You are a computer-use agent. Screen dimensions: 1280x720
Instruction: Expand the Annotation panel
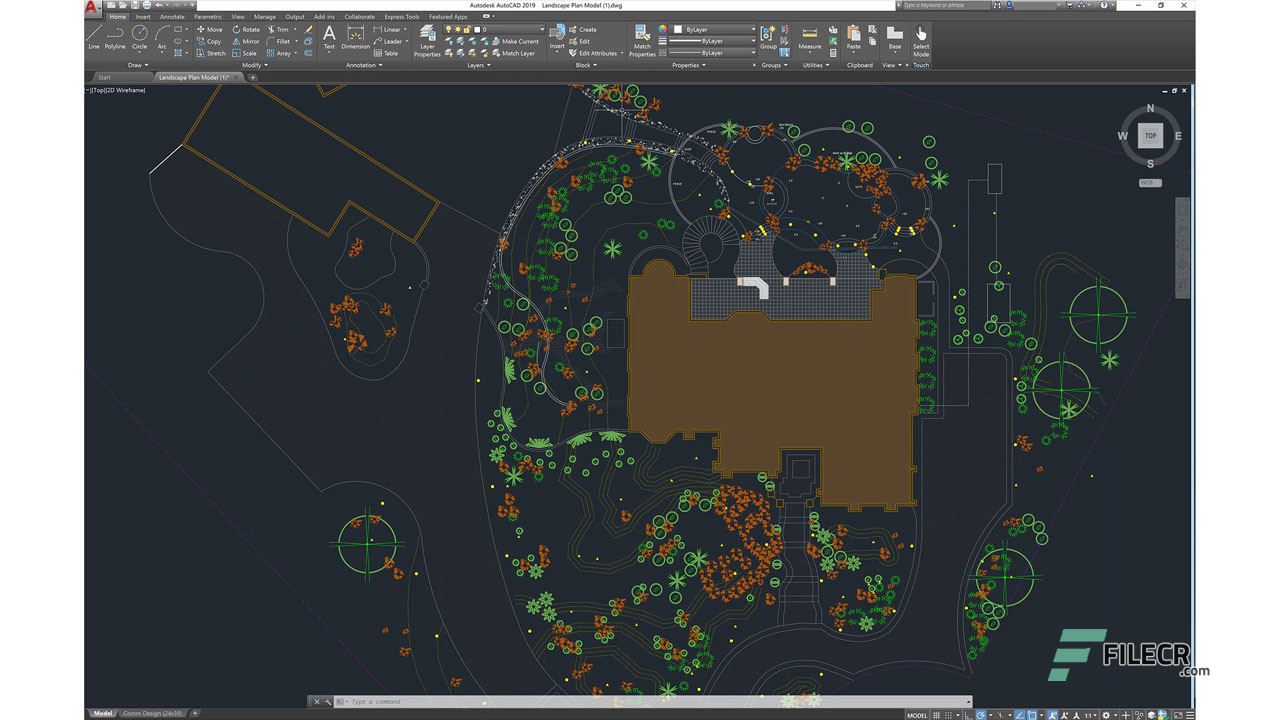(x=362, y=65)
